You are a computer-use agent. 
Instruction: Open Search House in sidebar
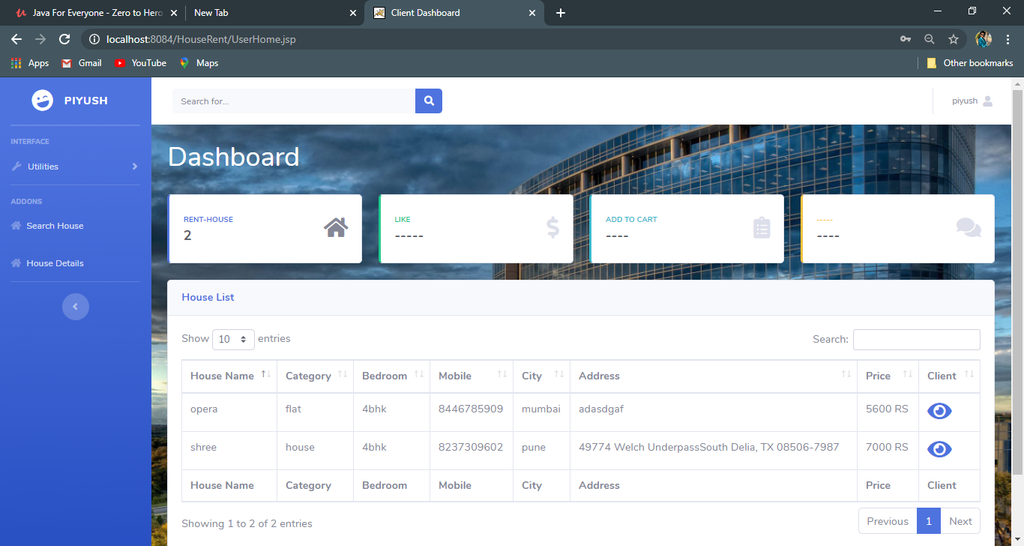(x=55, y=225)
